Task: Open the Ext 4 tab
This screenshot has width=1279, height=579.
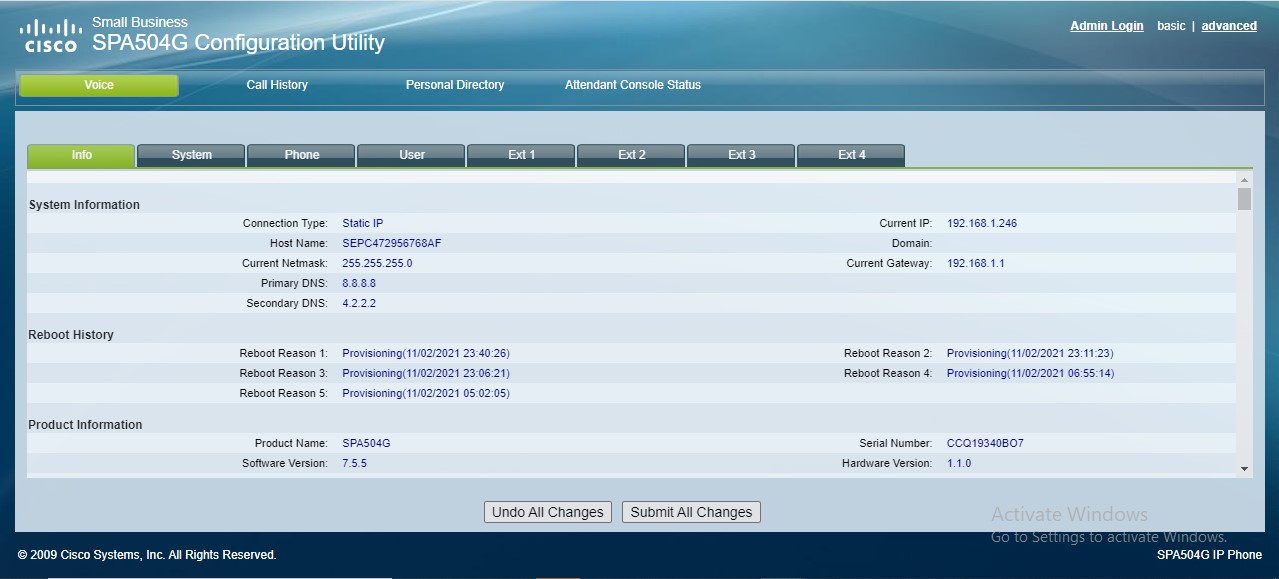Action: tap(851, 155)
